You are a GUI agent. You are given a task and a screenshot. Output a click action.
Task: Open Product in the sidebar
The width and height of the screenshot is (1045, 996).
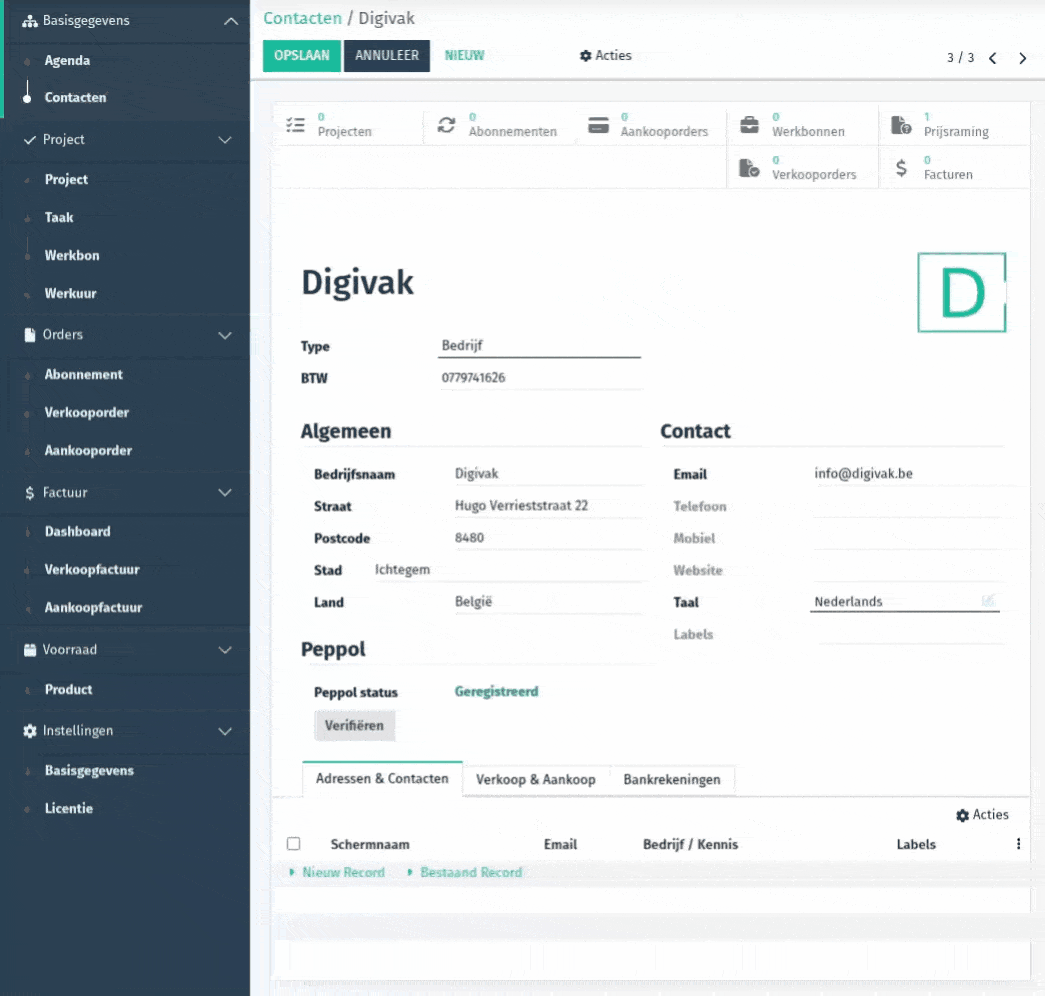(x=69, y=690)
